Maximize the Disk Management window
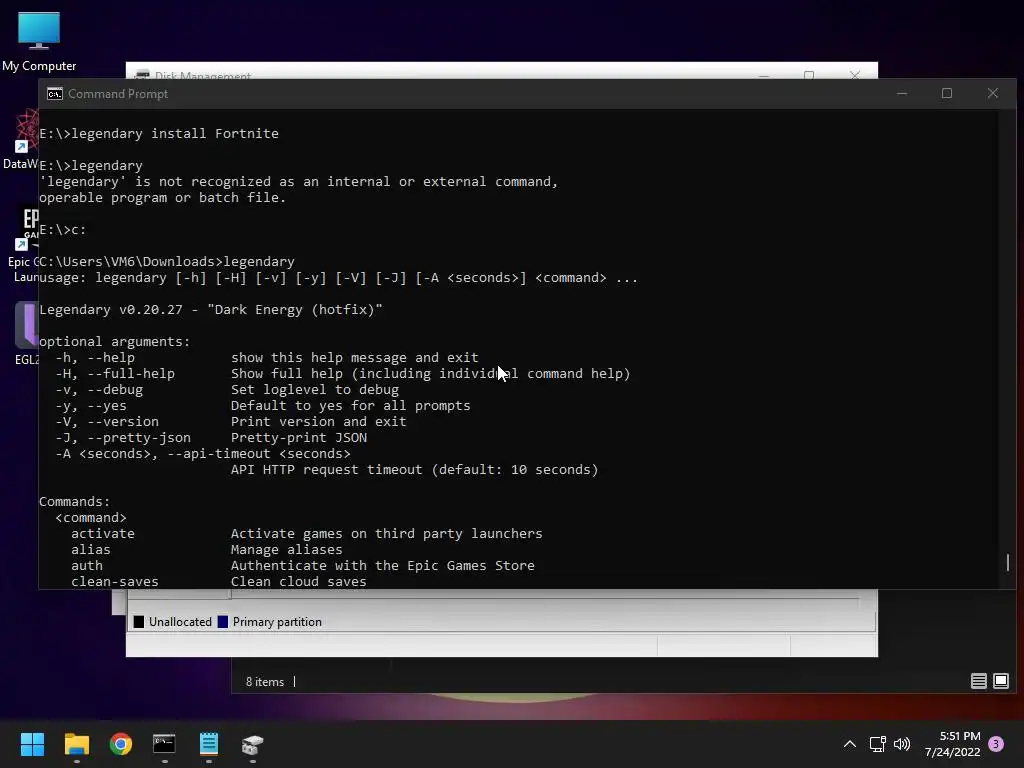Screen dimensions: 1024x768 click(809, 74)
